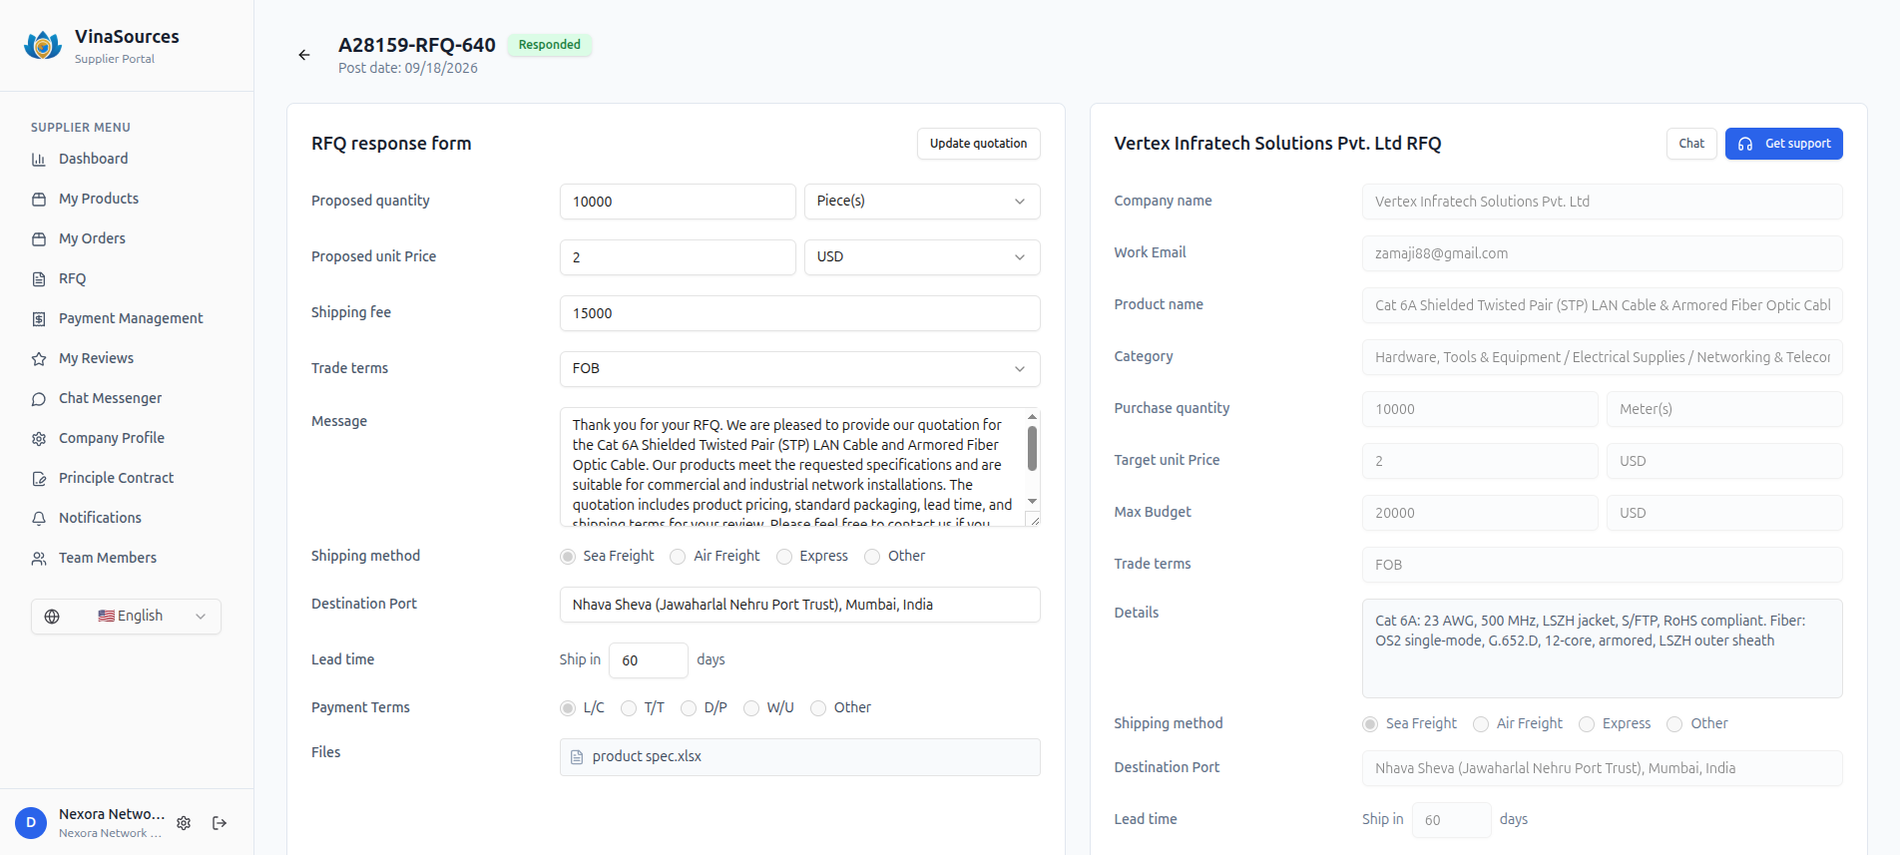Select the T/T payment term
The width and height of the screenshot is (1900, 855).
click(629, 708)
